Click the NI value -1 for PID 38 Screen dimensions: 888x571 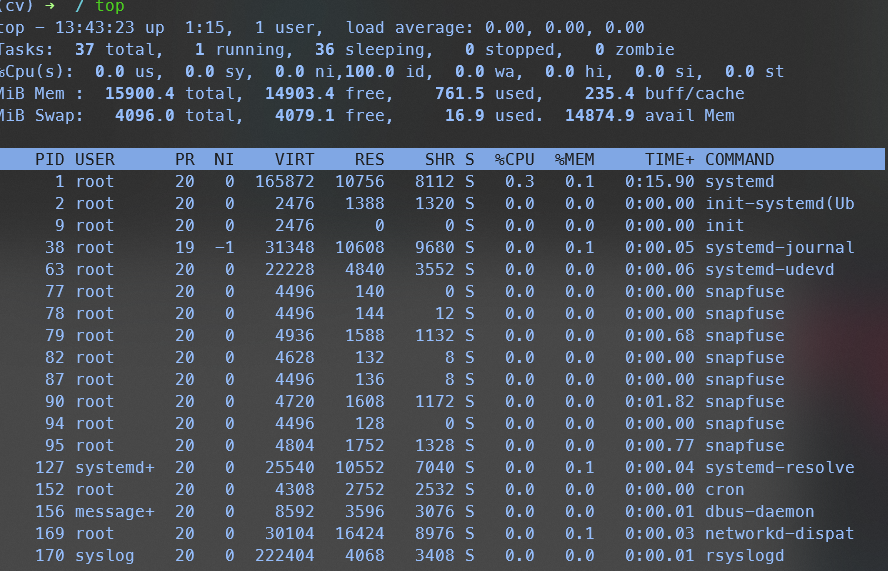coord(224,248)
